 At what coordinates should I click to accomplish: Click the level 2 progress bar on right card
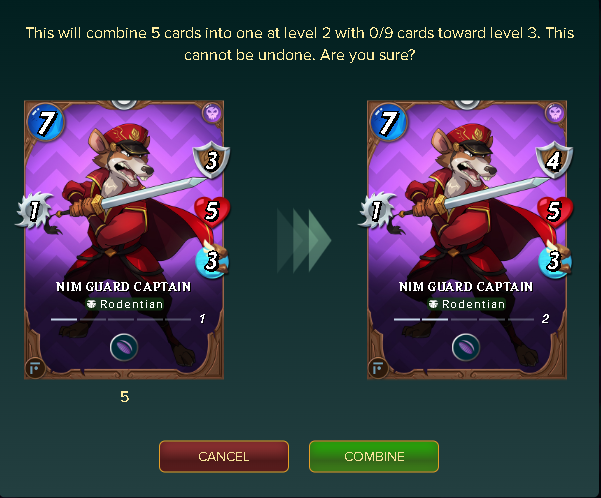(464, 319)
